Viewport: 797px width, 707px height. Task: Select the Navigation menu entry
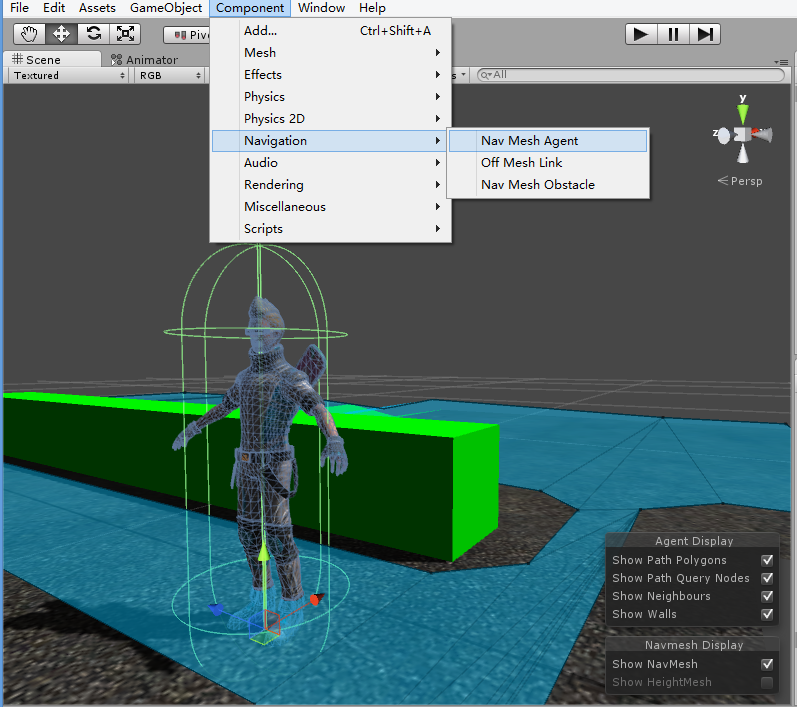(331, 141)
